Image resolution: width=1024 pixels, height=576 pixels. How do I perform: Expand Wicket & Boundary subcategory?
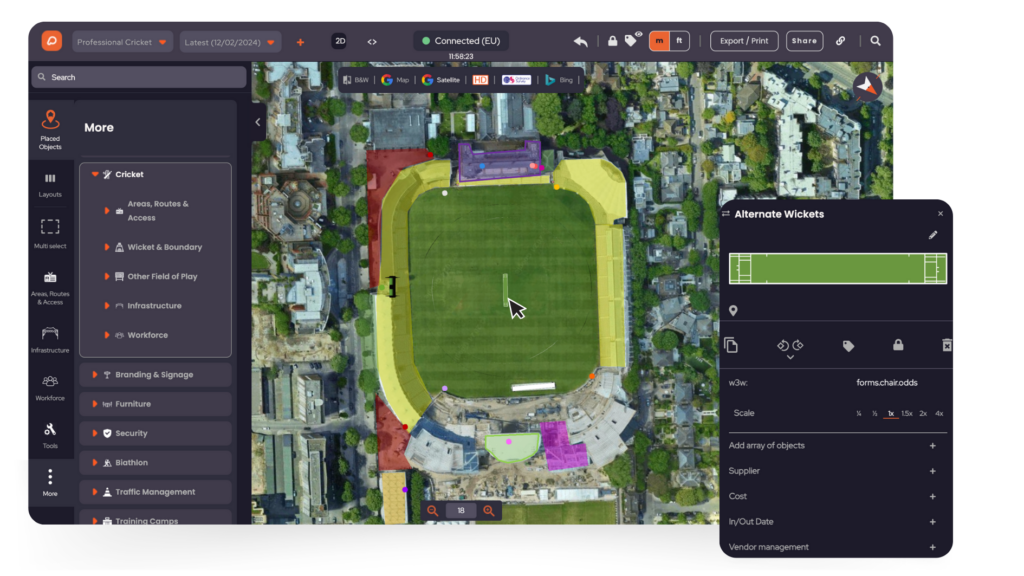pyautogui.click(x=106, y=247)
